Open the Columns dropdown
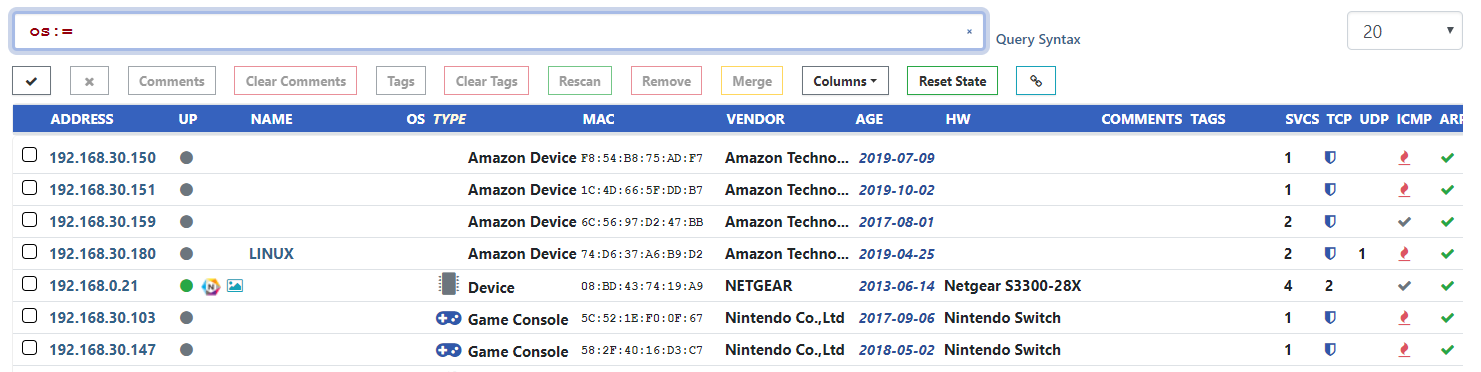 tap(845, 81)
